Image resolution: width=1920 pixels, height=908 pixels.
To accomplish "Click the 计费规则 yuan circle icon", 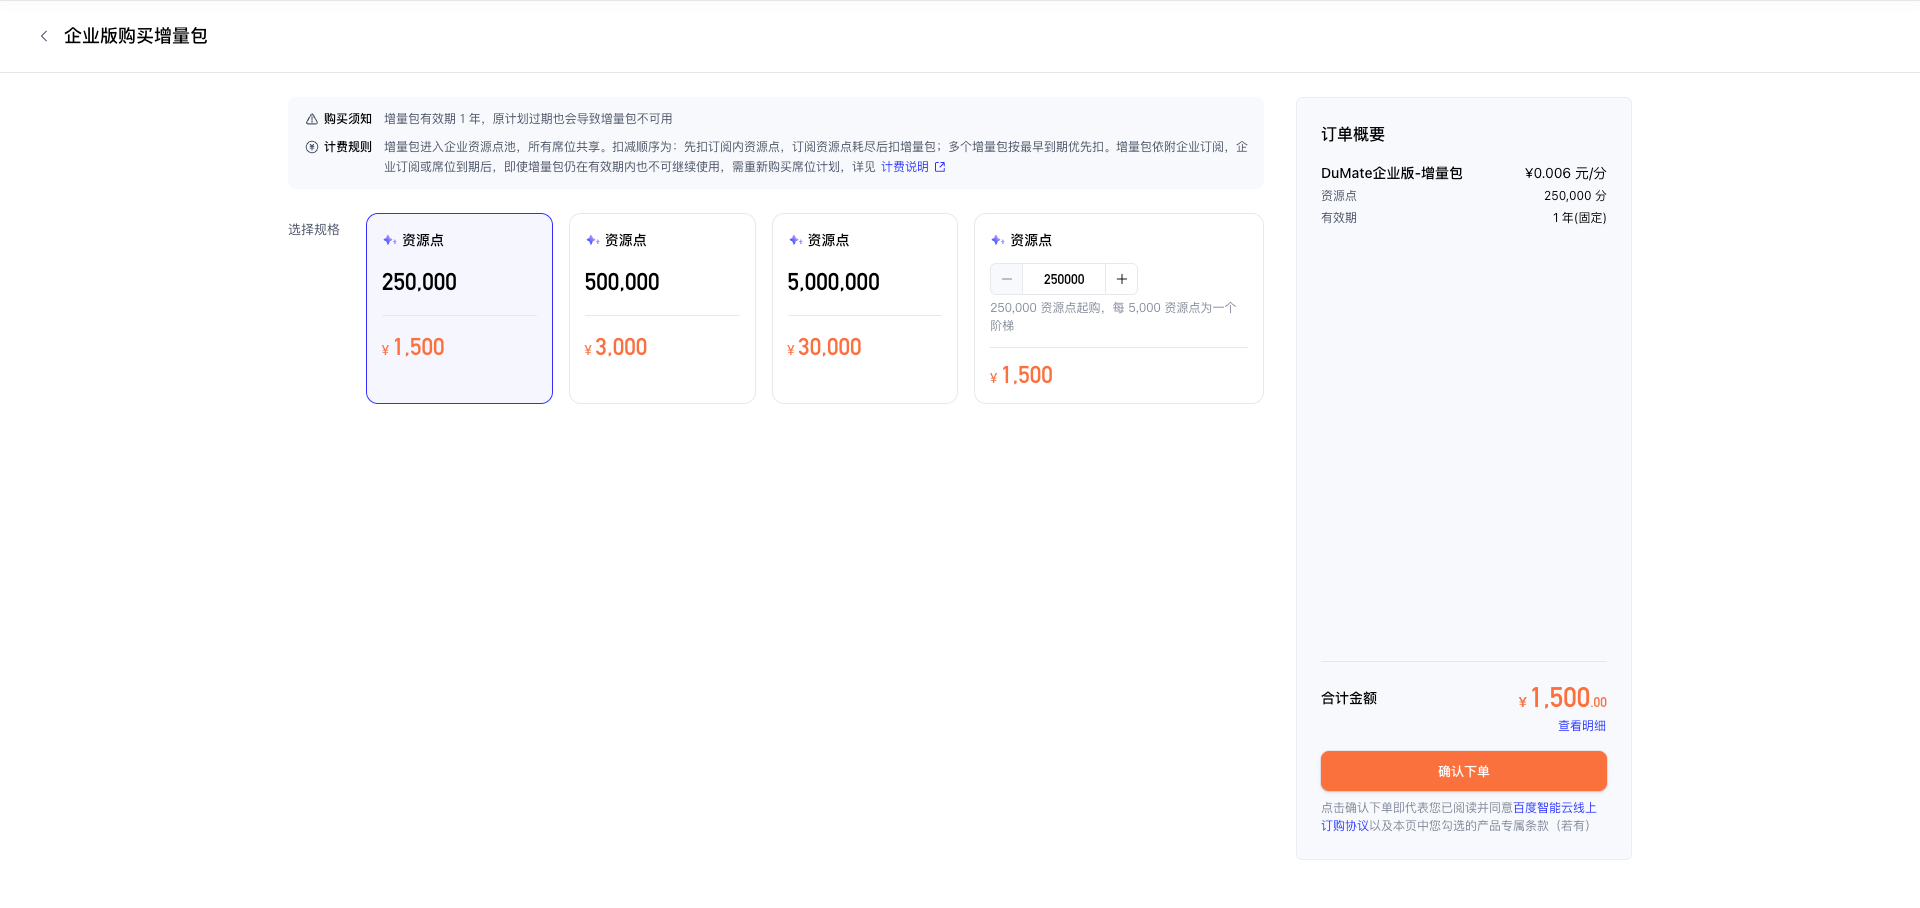I will tap(312, 147).
